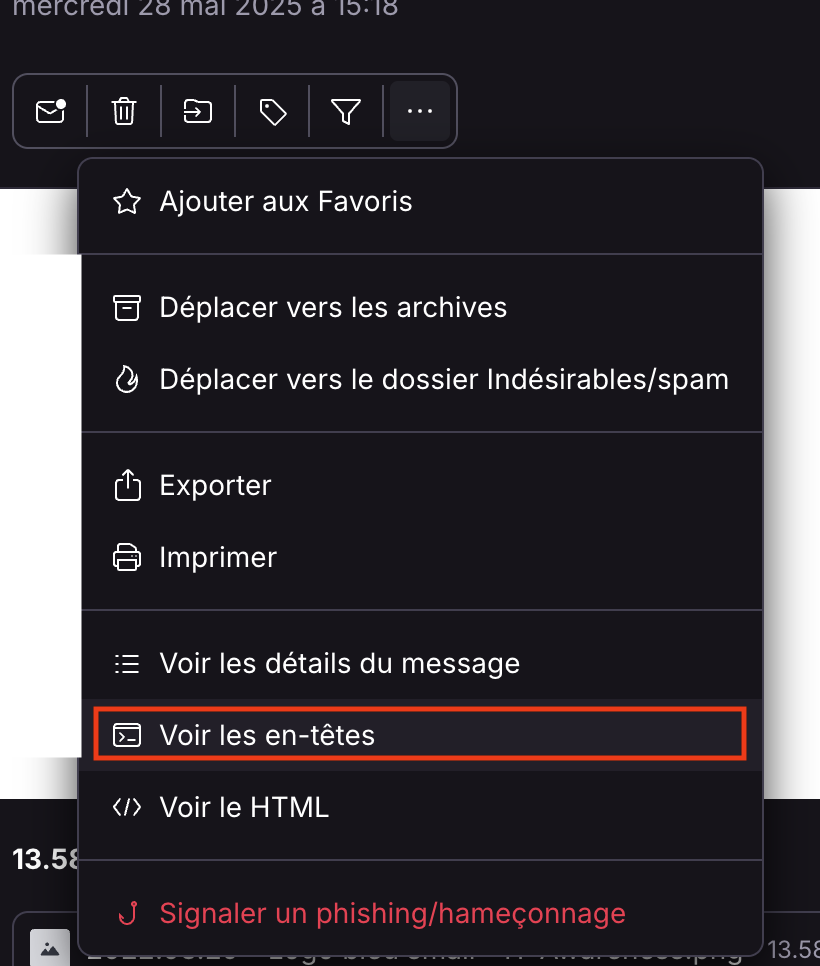This screenshot has height=966, width=820.
Task: Select Exporter from the menu
Action: [x=215, y=486]
